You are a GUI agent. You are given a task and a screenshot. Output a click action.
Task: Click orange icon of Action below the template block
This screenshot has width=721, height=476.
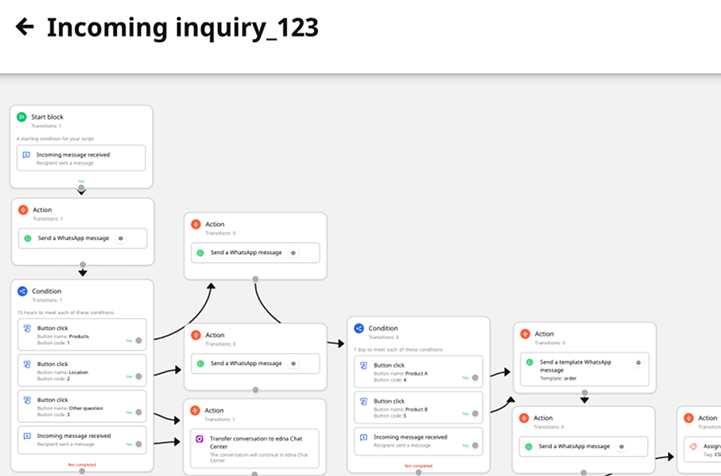[x=524, y=418]
